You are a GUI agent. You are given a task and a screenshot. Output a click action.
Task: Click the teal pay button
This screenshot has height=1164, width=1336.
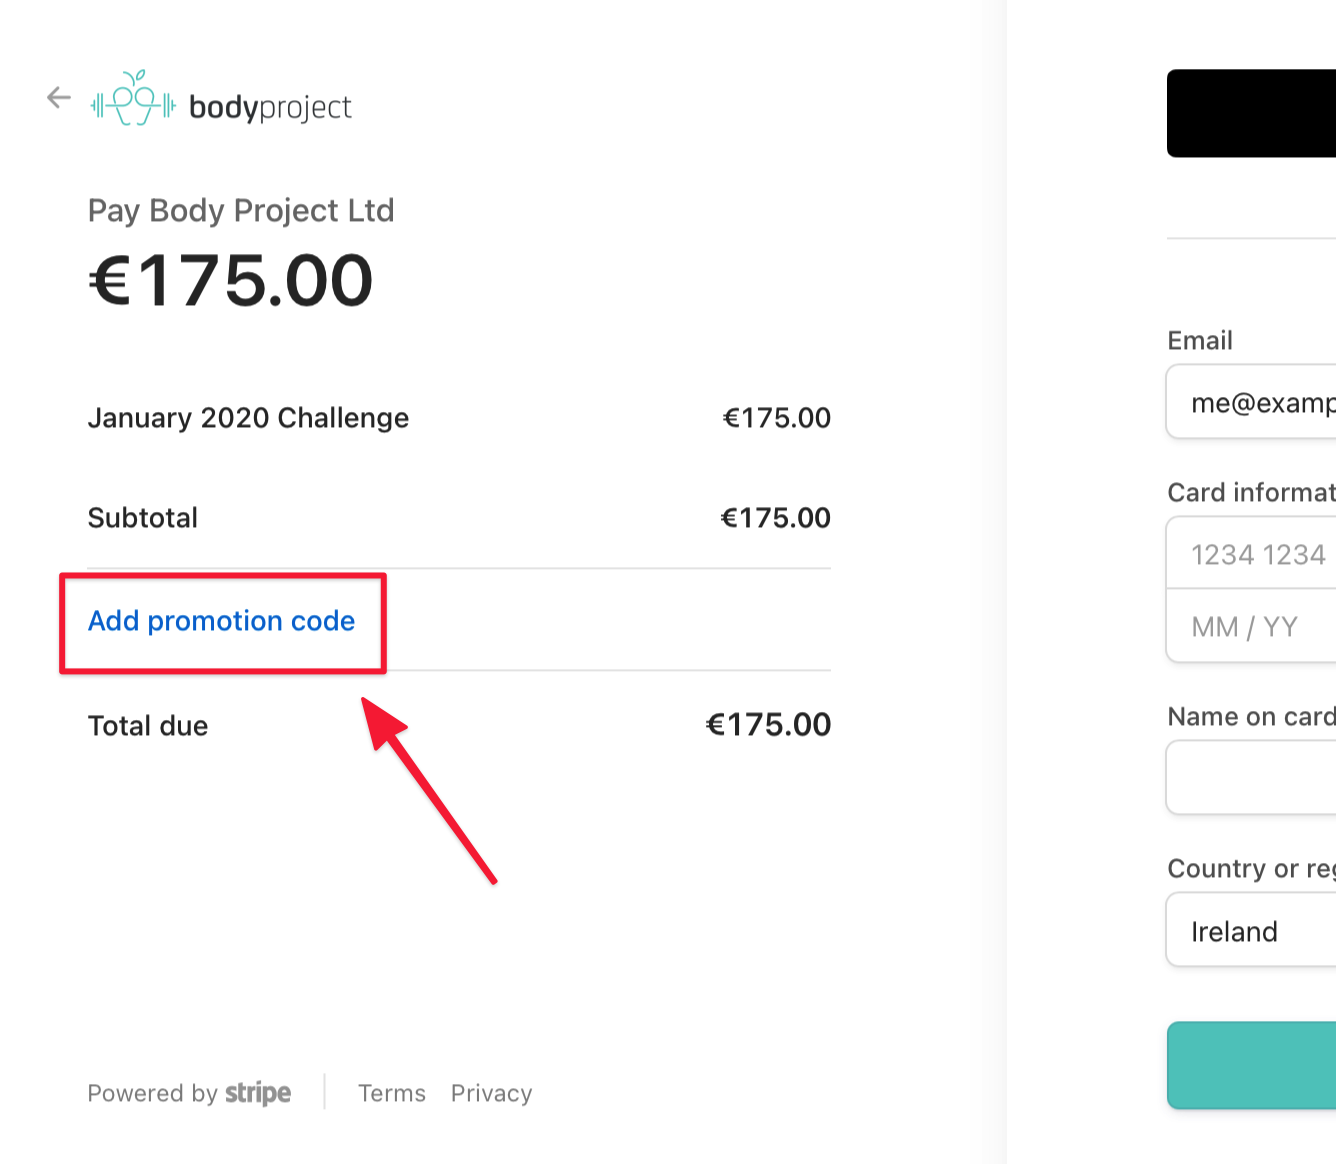tap(1251, 1065)
